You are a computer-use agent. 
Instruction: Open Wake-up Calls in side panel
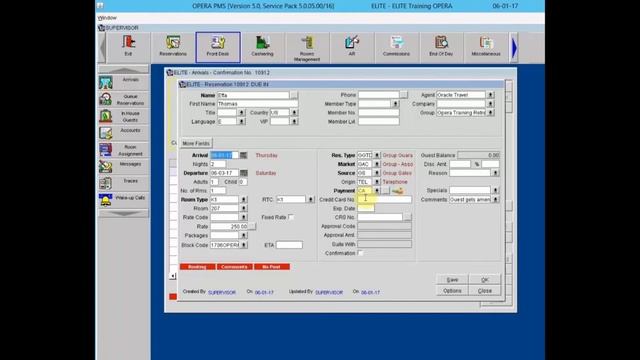[x=123, y=200]
